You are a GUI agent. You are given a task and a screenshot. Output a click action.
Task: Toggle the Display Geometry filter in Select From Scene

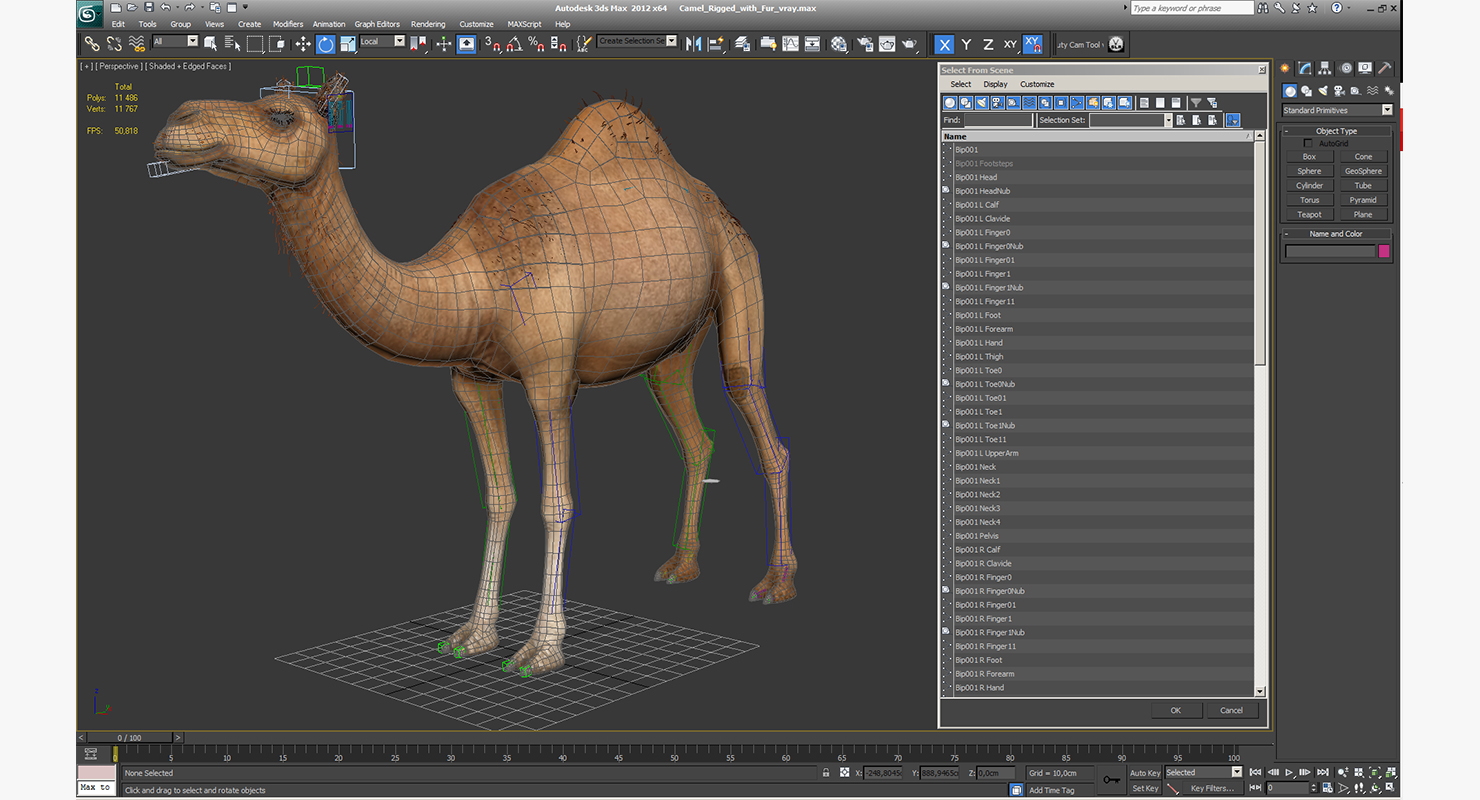tap(950, 103)
